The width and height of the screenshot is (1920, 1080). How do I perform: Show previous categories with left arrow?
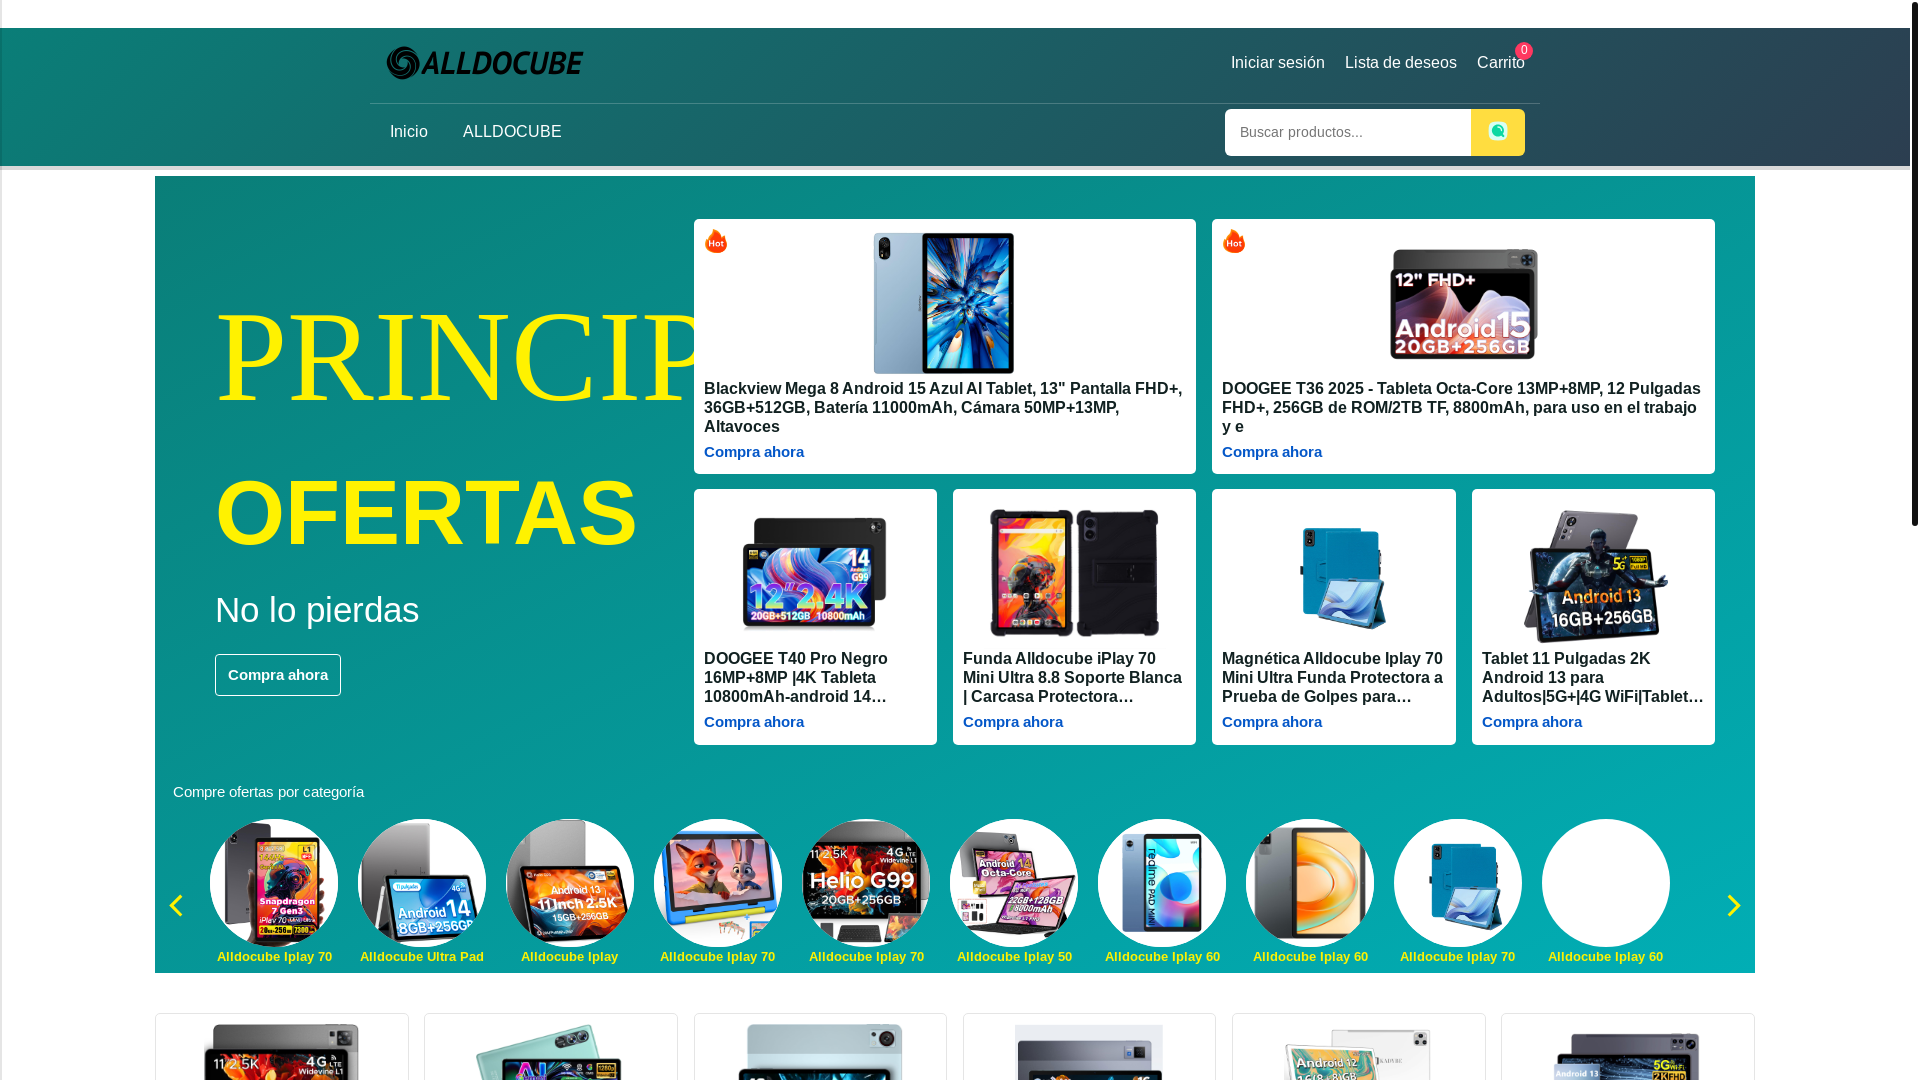pyautogui.click(x=176, y=906)
